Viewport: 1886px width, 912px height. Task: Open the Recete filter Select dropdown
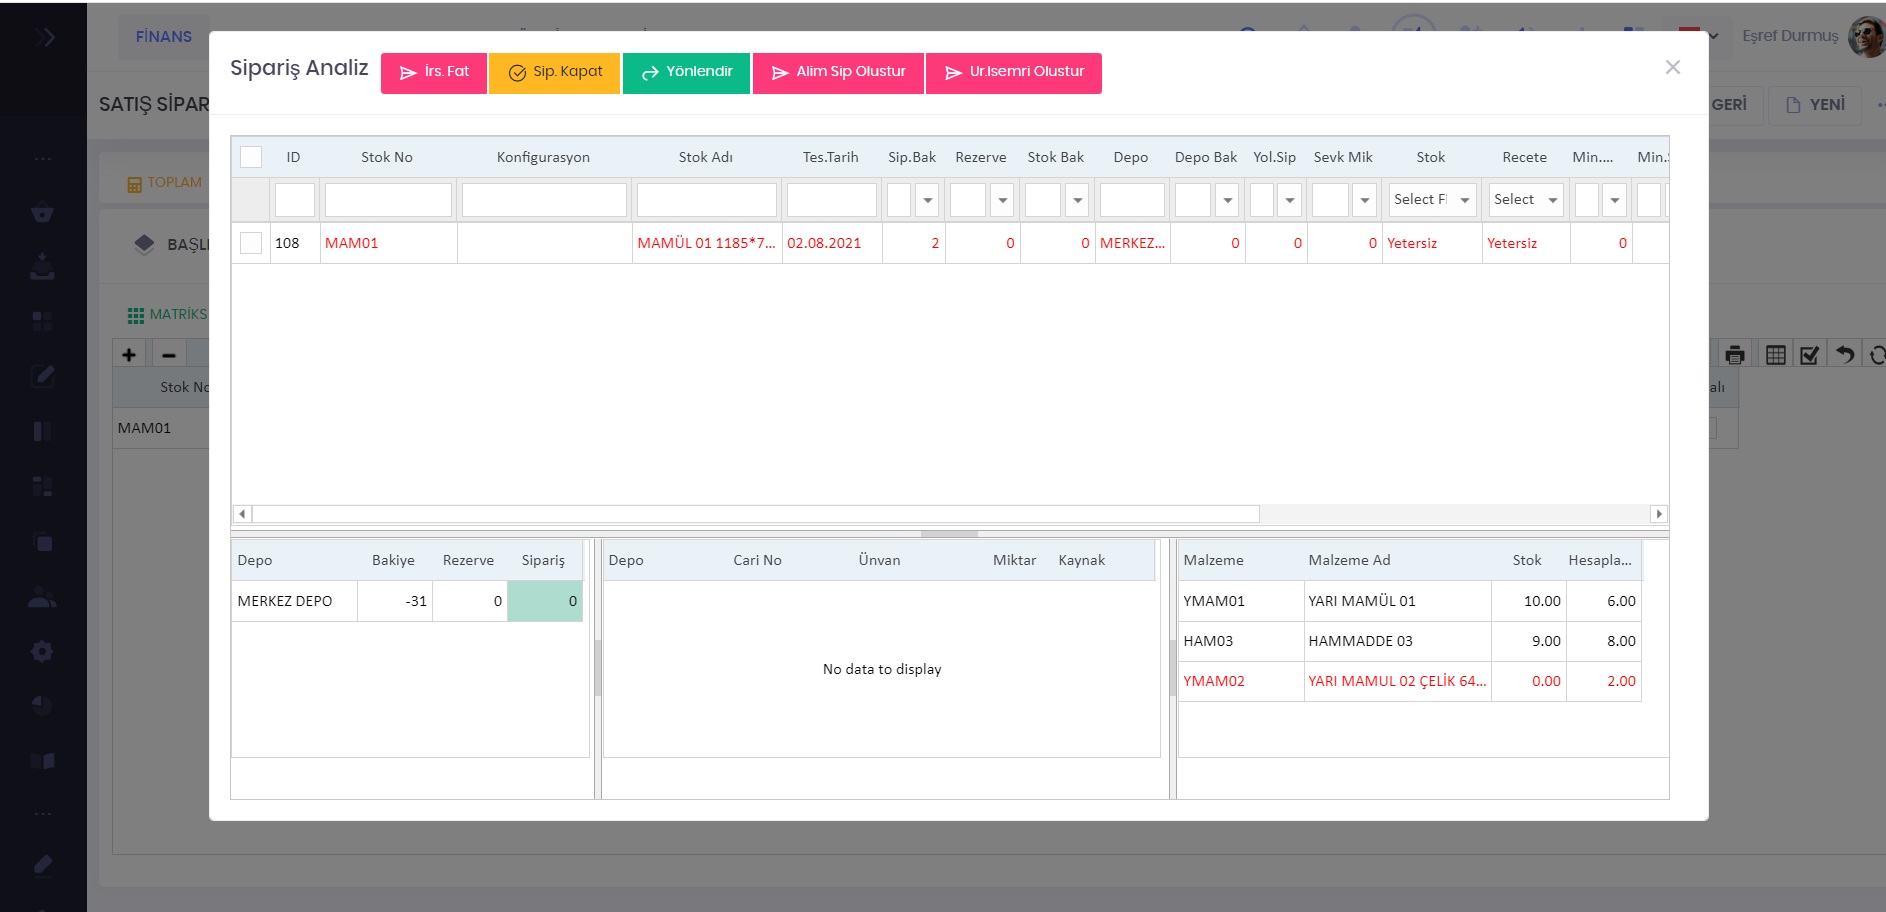click(1525, 200)
